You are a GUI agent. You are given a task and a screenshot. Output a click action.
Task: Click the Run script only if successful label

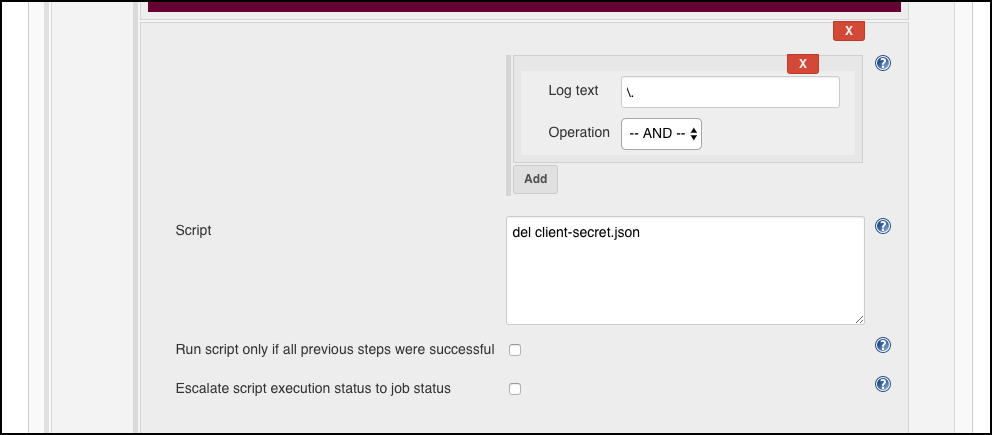coord(335,349)
